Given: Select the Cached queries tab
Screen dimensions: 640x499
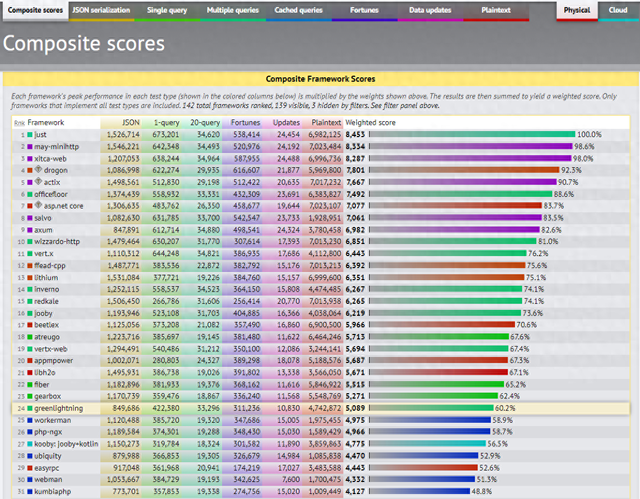Looking at the screenshot, I should point(300,11).
